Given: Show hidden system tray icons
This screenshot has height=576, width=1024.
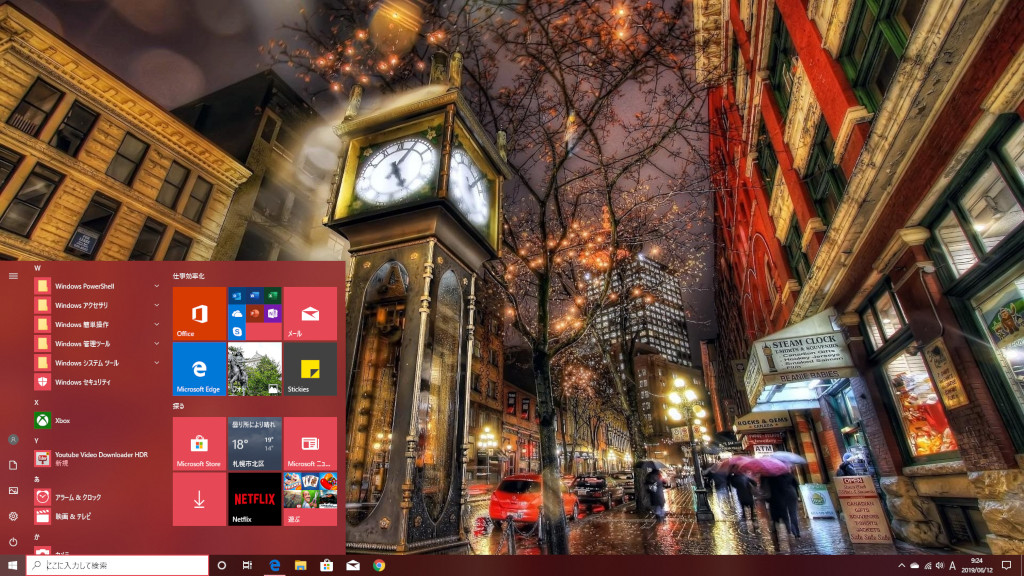Looking at the screenshot, I should tap(902, 566).
